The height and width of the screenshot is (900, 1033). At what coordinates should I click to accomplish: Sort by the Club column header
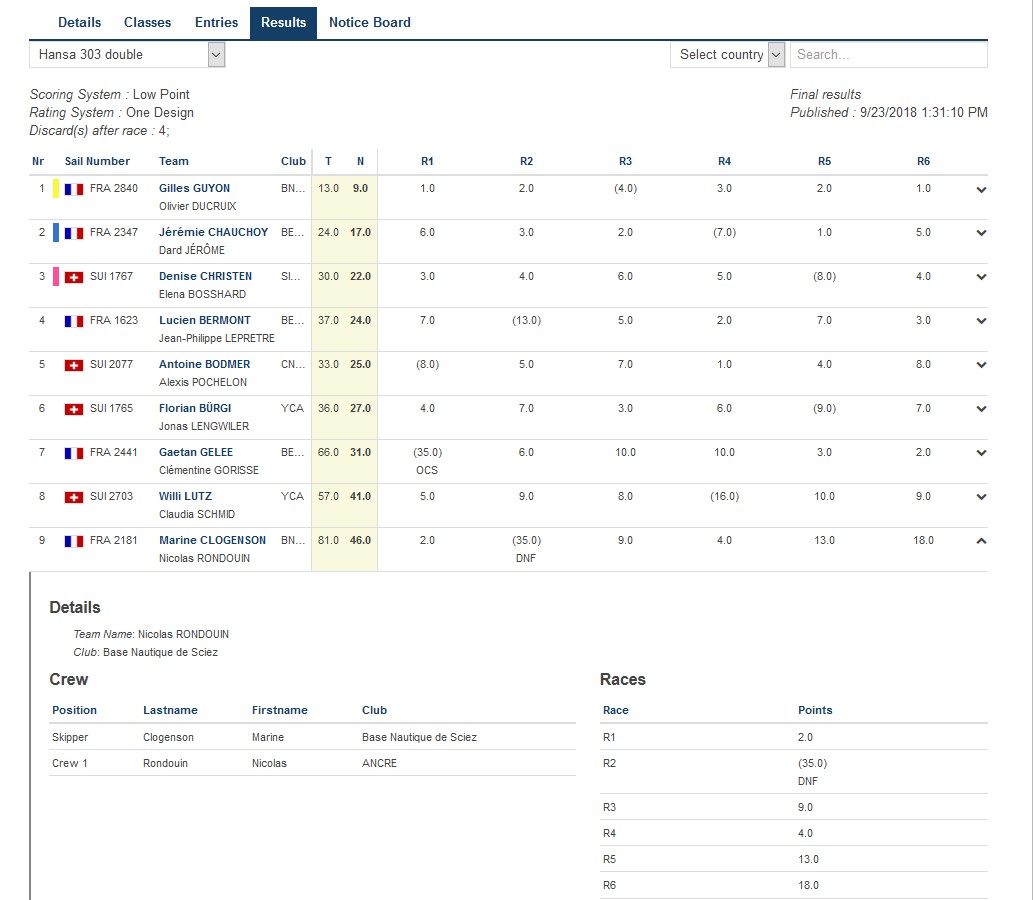pos(293,161)
